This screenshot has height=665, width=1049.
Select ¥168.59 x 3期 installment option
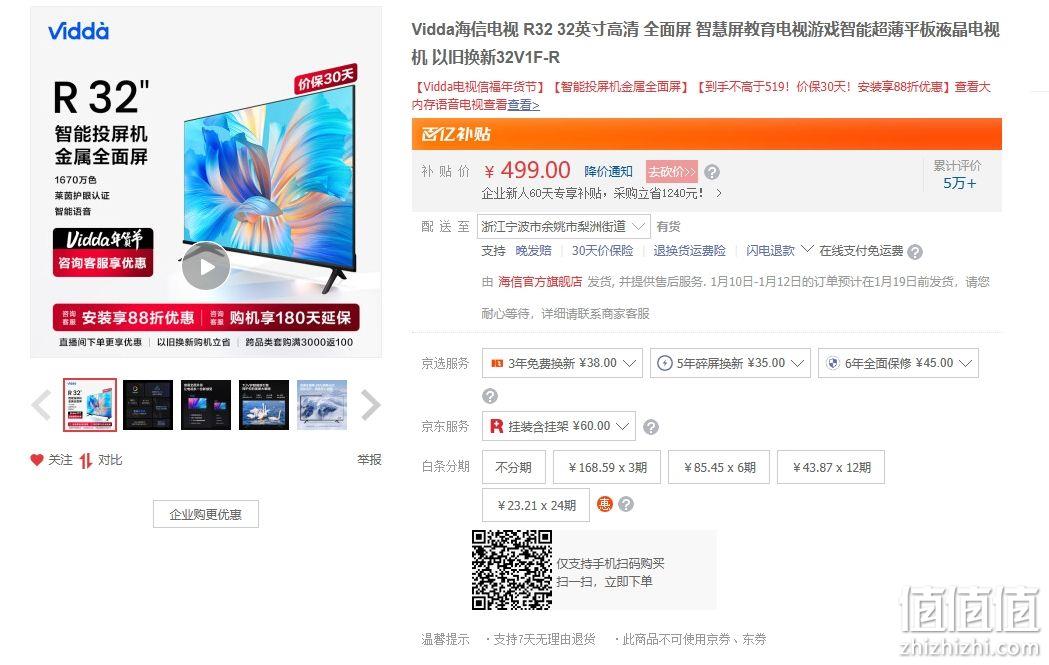point(607,467)
